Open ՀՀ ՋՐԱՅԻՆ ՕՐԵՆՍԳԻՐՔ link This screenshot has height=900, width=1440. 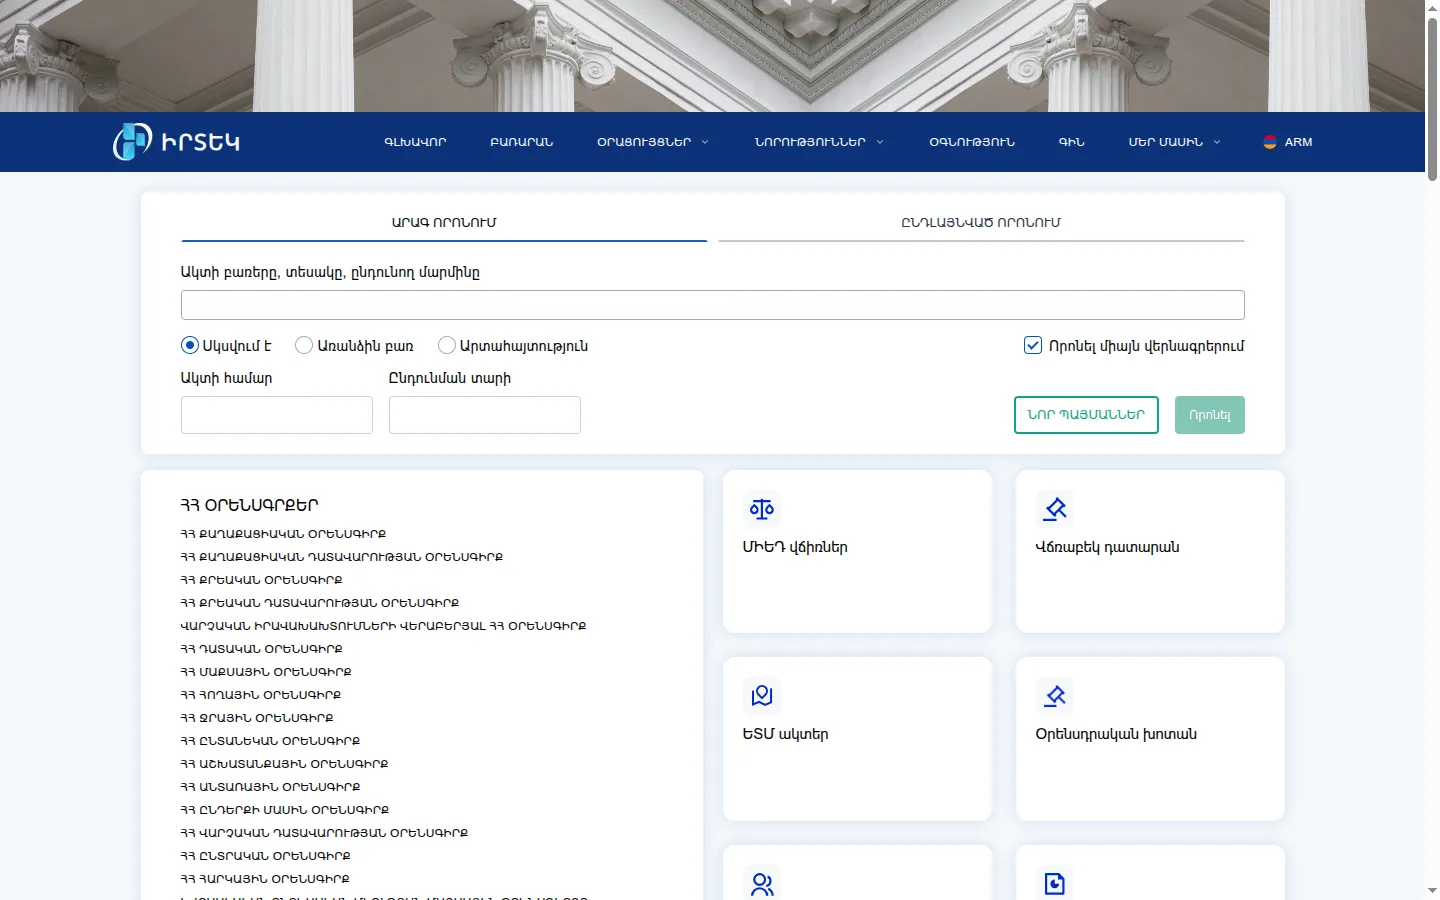(257, 718)
